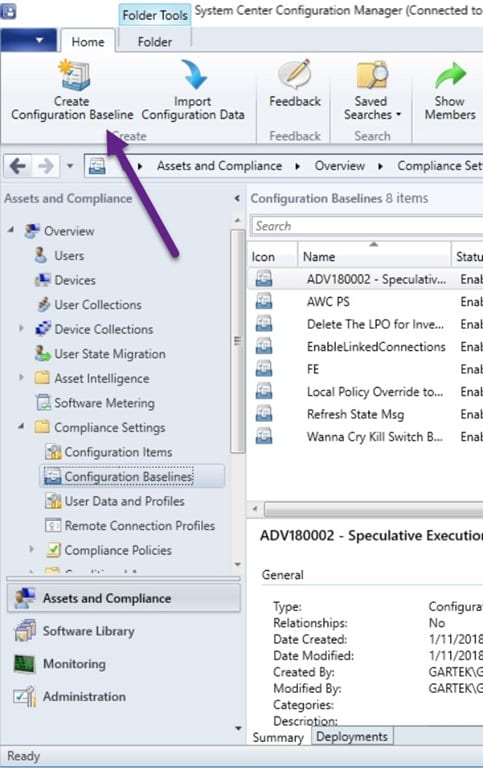This screenshot has width=483, height=768.
Task: Select the Remote Connection Profiles icon
Action: [53, 525]
